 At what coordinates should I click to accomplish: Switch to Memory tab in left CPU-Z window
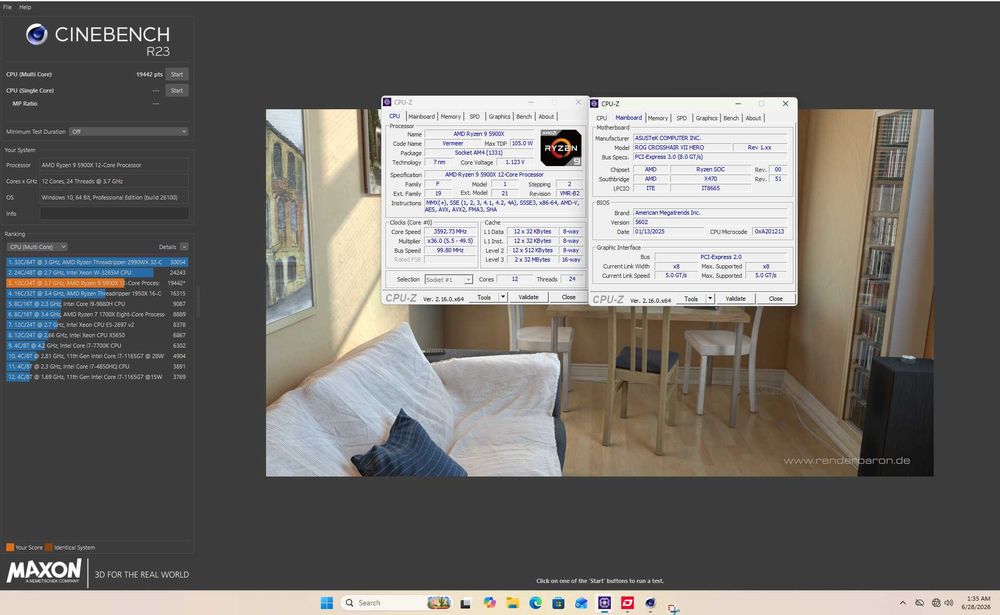pyautogui.click(x=450, y=116)
